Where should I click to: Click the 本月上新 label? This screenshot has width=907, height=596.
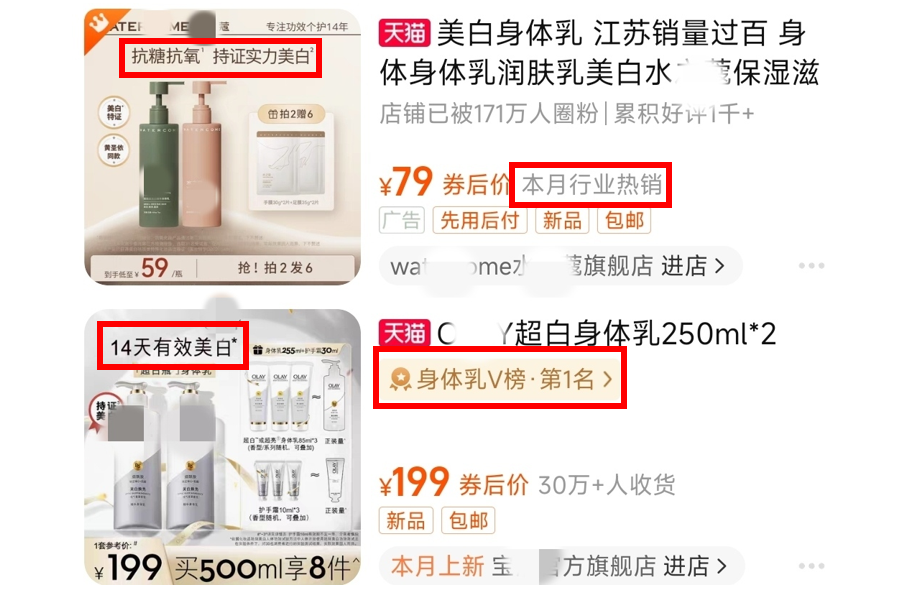pyautogui.click(x=437, y=566)
